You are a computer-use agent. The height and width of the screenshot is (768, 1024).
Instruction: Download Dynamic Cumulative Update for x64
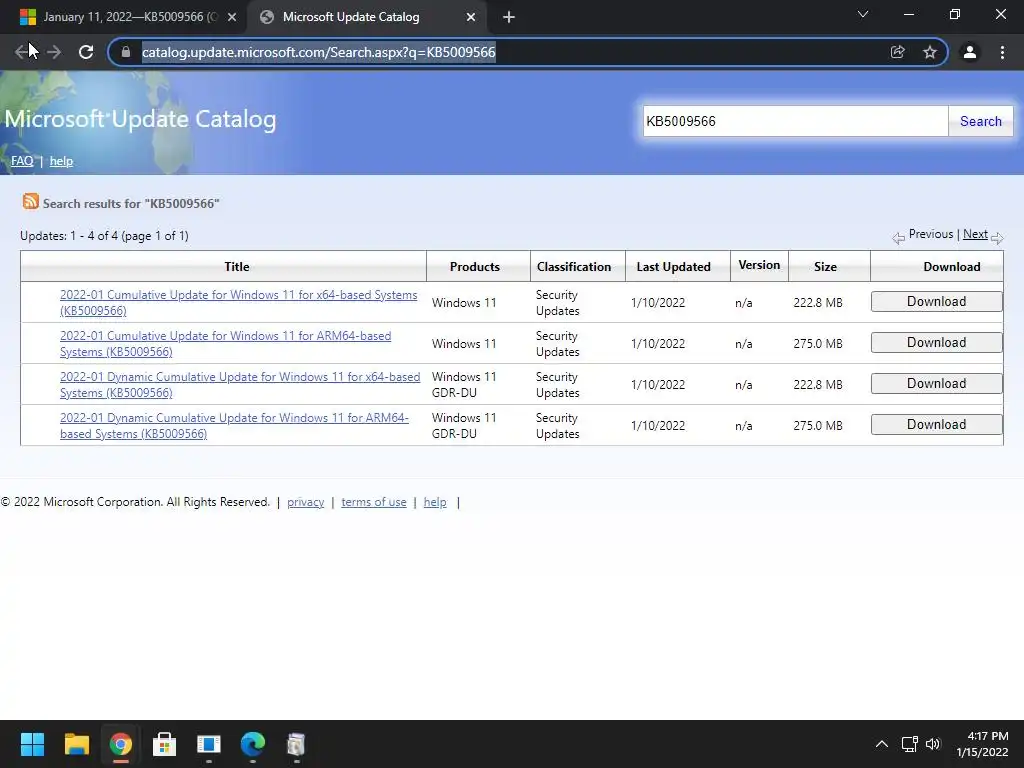(936, 384)
